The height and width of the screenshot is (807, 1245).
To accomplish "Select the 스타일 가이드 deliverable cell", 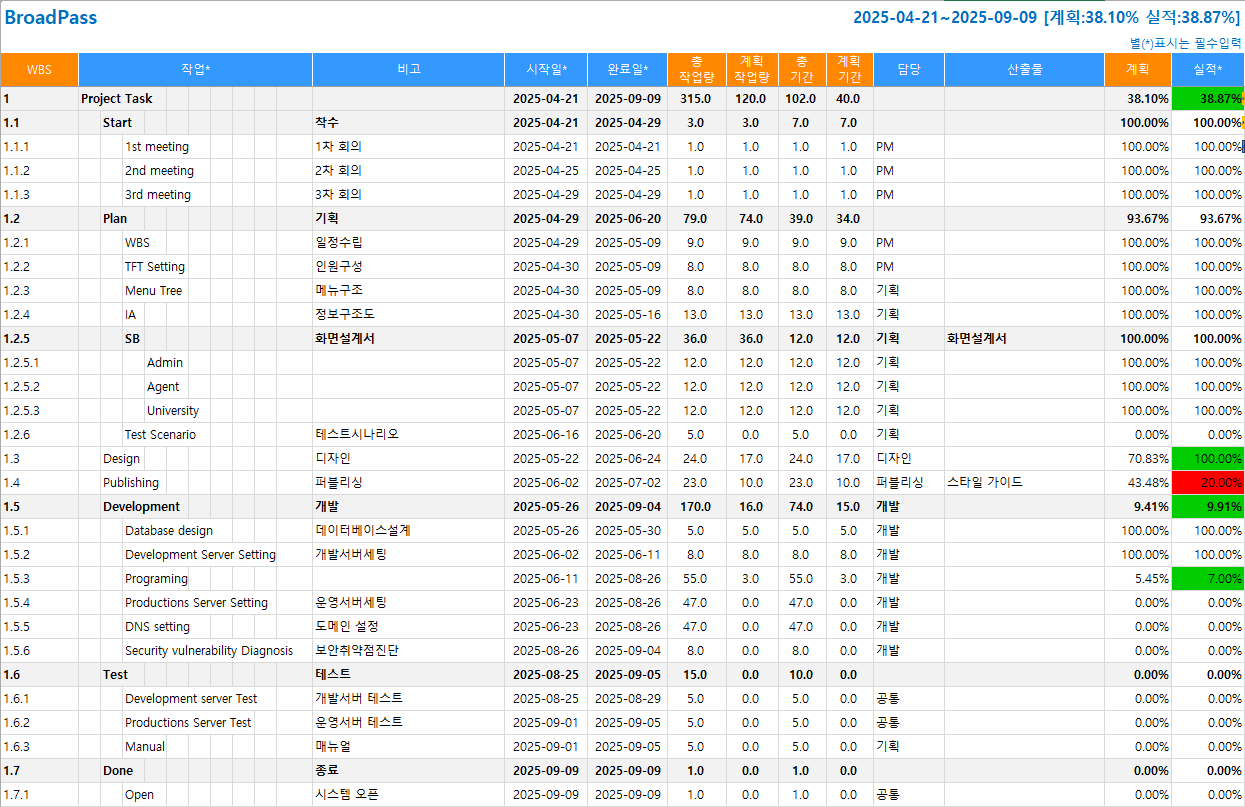I will 985,483.
